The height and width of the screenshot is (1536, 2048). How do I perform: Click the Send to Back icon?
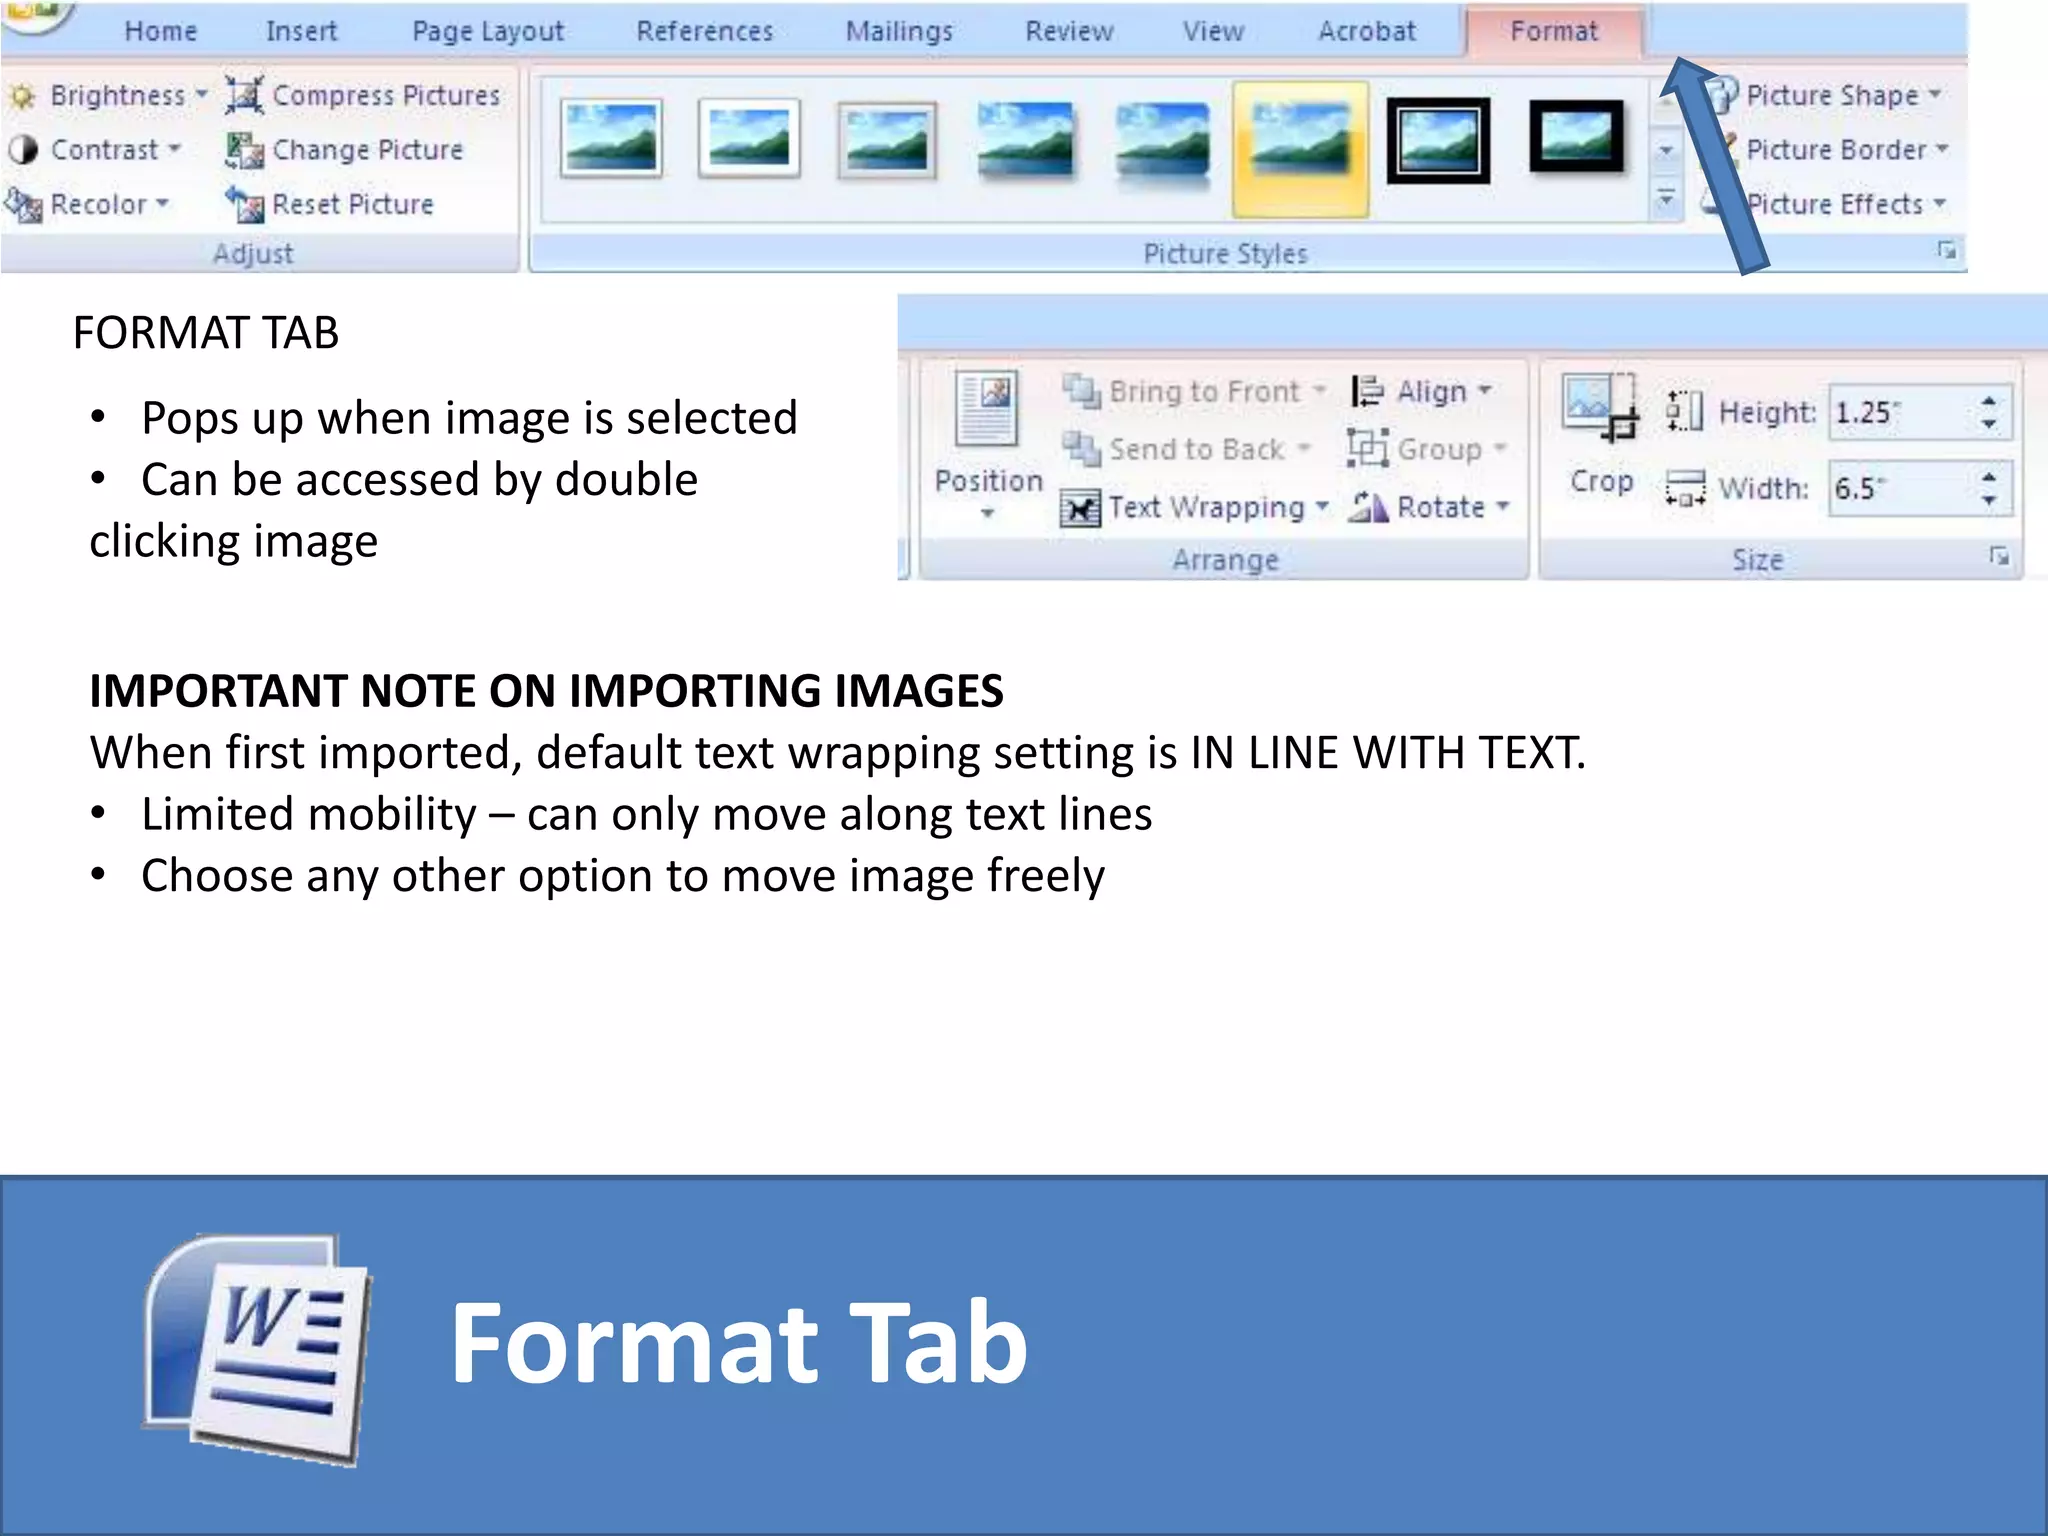(1081, 449)
